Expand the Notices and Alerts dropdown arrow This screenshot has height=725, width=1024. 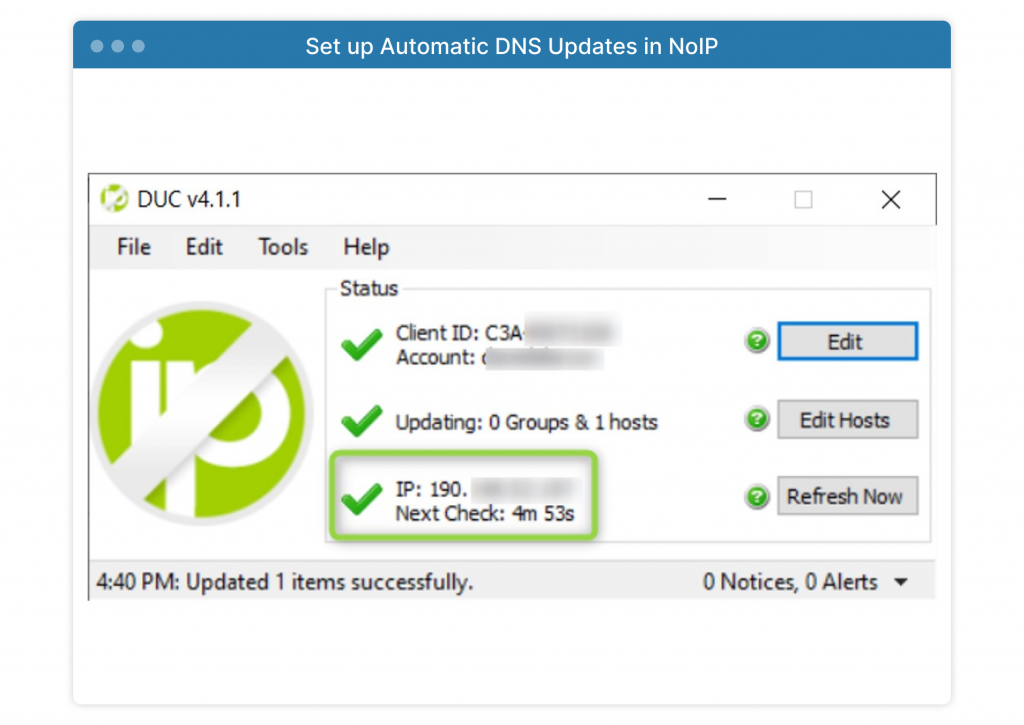[x=901, y=582]
